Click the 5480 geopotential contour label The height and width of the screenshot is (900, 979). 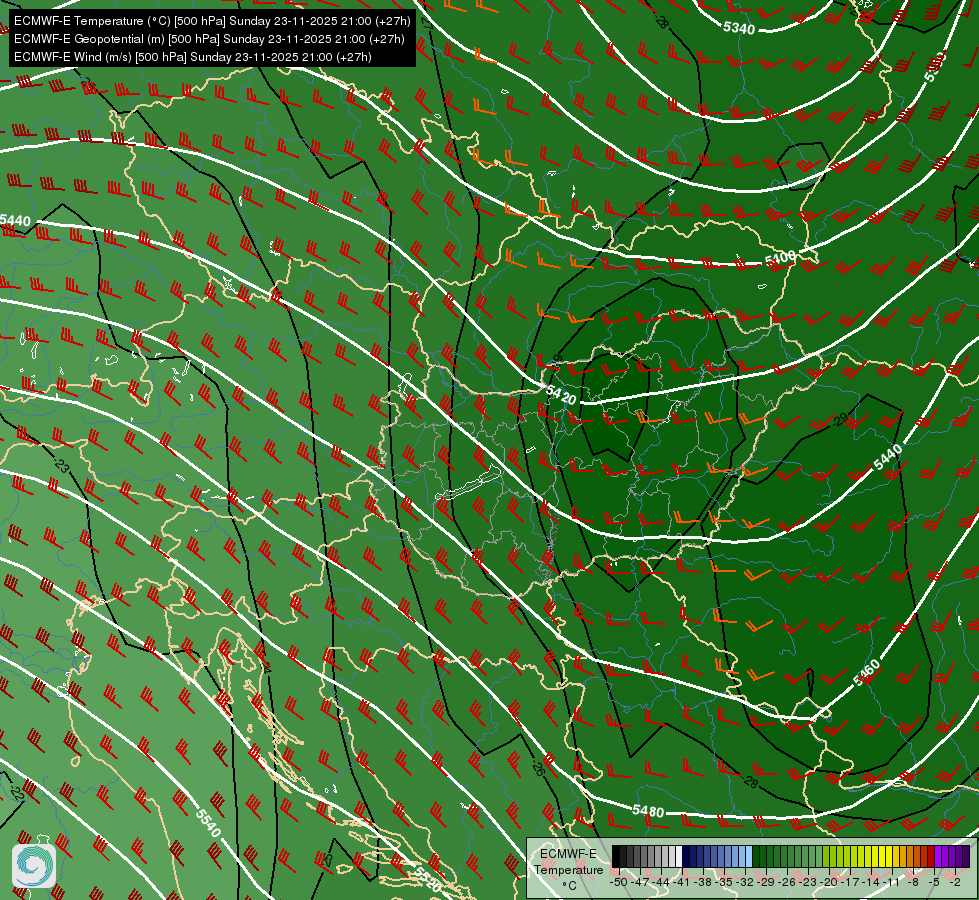pos(647,811)
